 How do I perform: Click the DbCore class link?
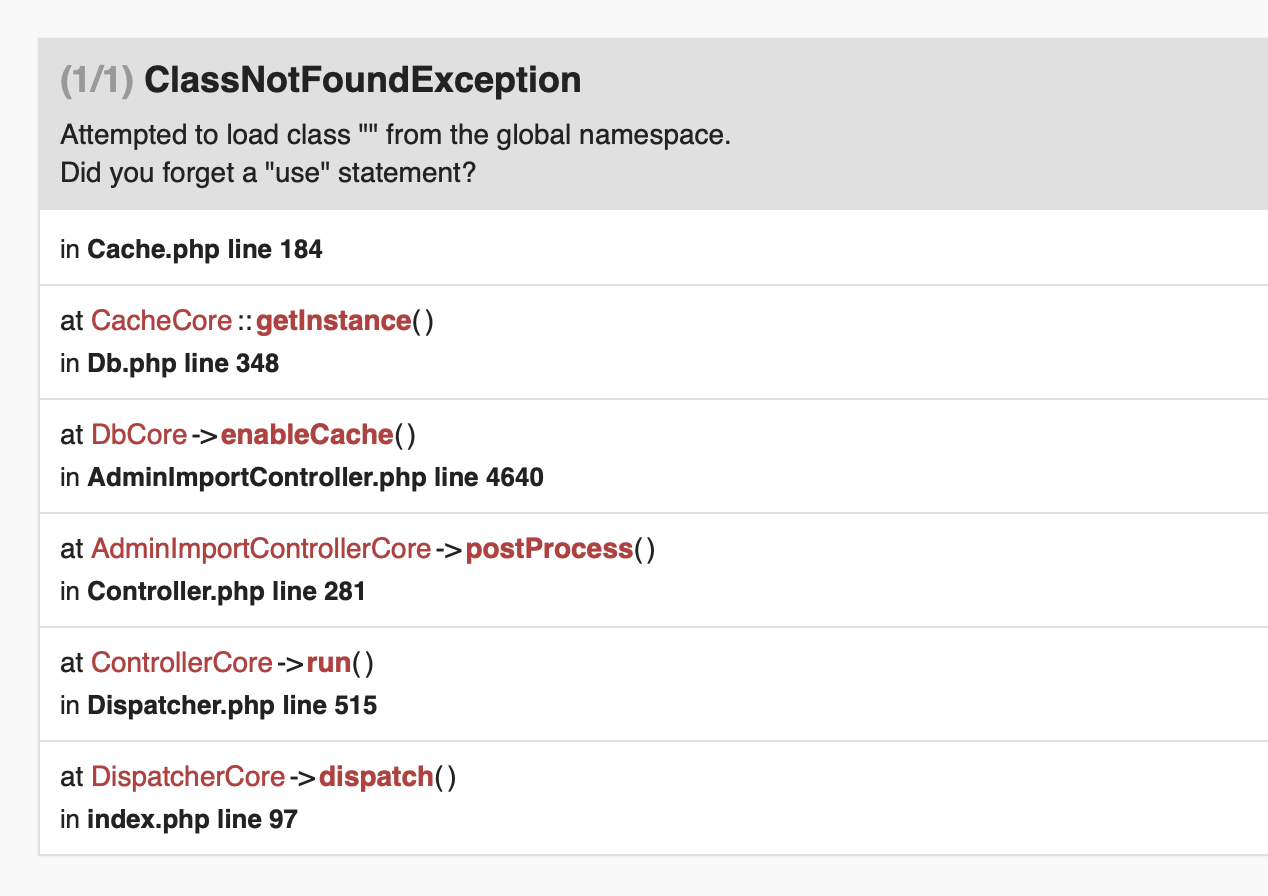pos(139,435)
